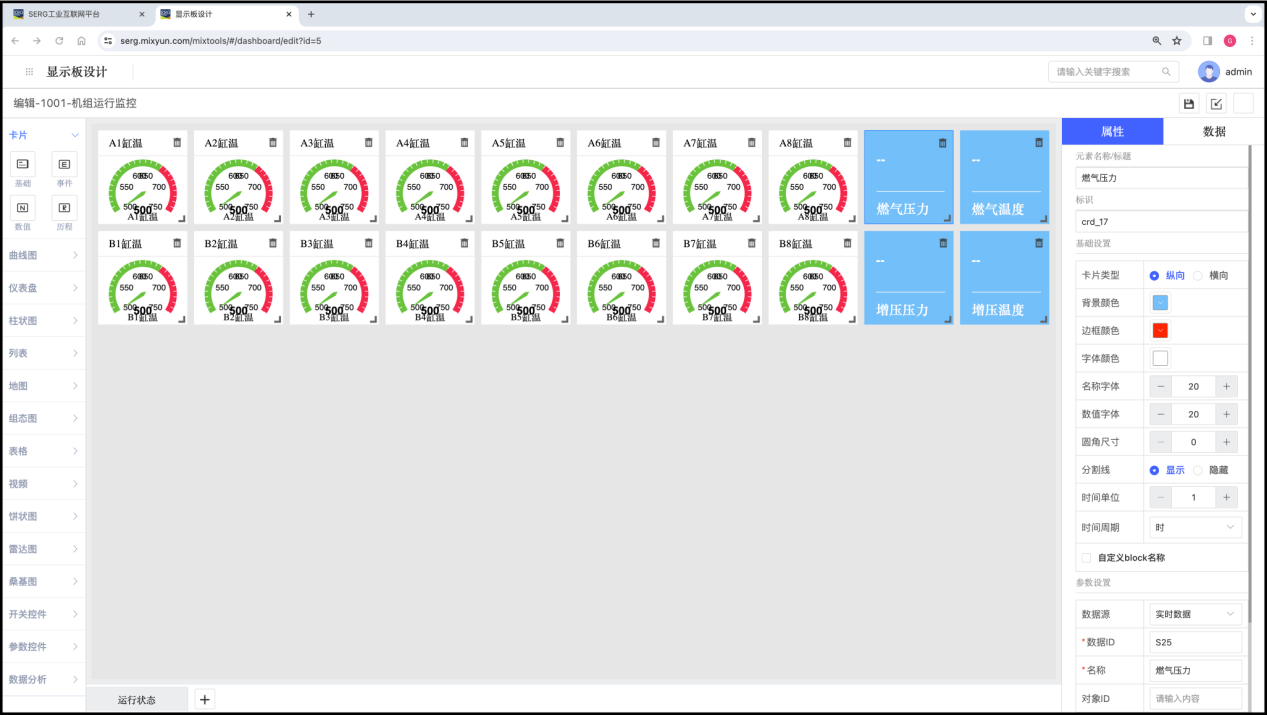Click the trash icon on B8缸温 card
The image size is (1267, 715).
[847, 243]
